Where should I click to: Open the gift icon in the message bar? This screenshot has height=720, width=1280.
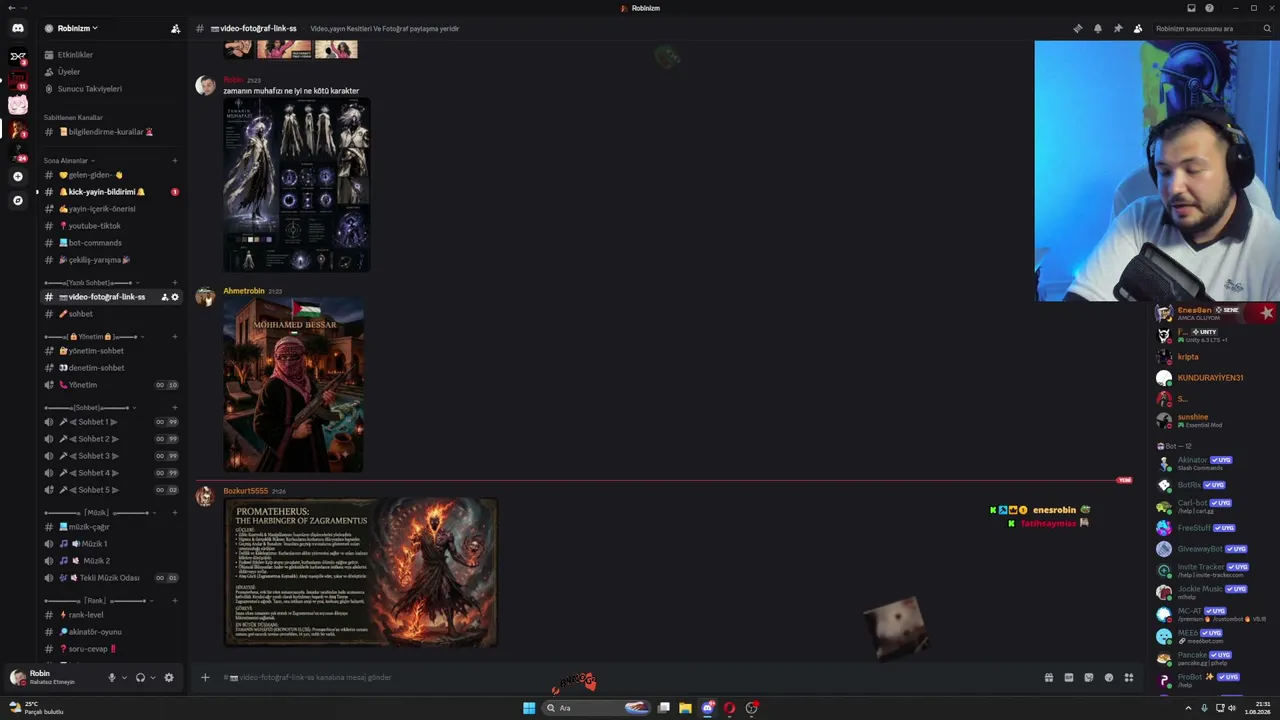(1049, 677)
